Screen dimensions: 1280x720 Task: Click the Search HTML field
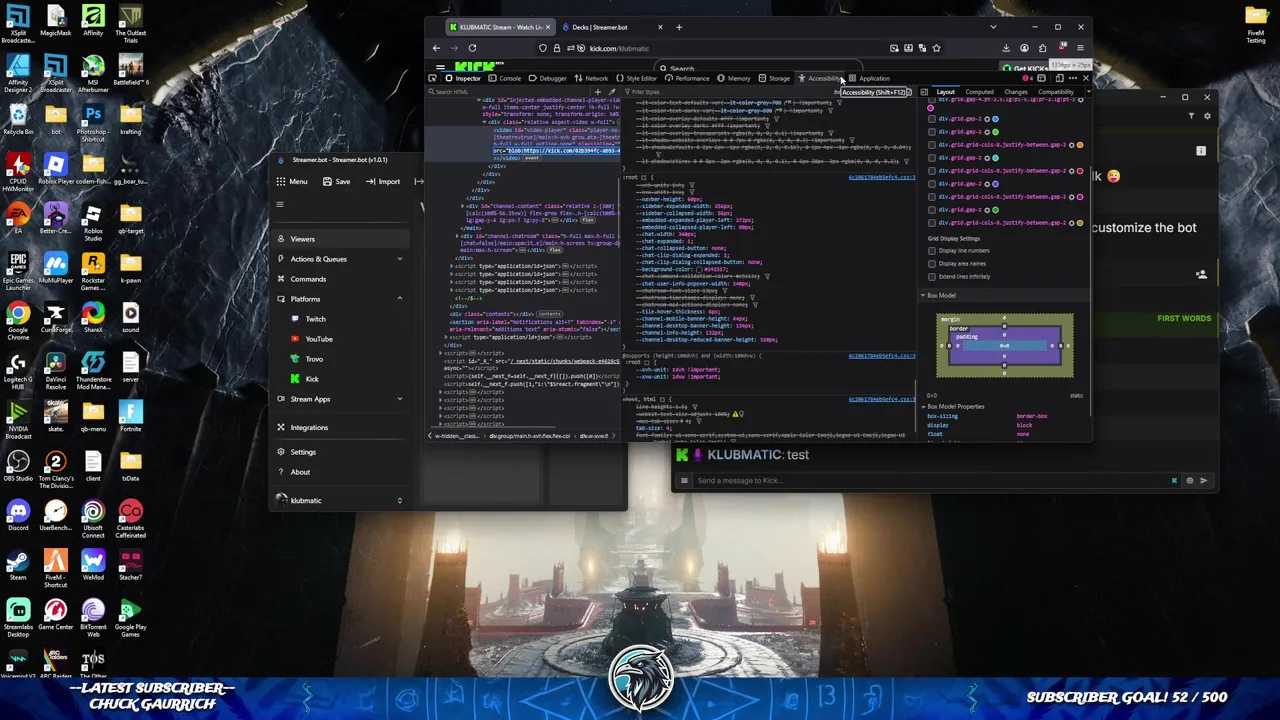pyautogui.click(x=510, y=92)
